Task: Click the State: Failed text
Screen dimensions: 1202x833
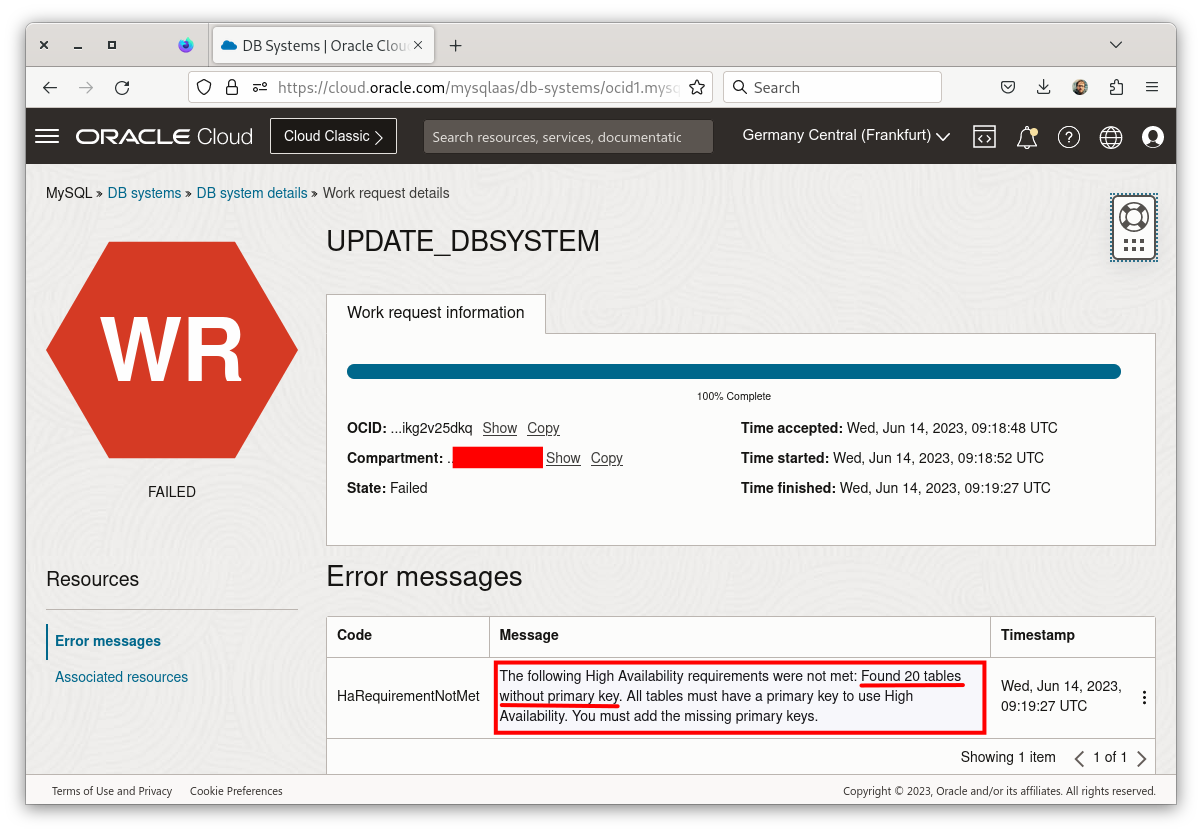Action: [387, 488]
